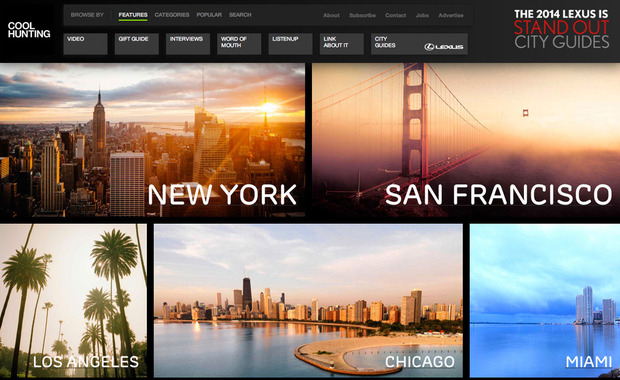Open the Link About It tile
This screenshot has height=380, width=620.
(x=342, y=44)
